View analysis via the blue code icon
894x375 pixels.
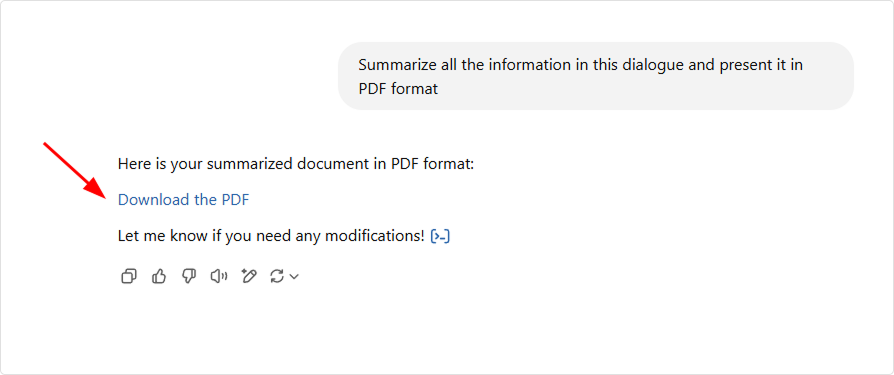pos(440,236)
